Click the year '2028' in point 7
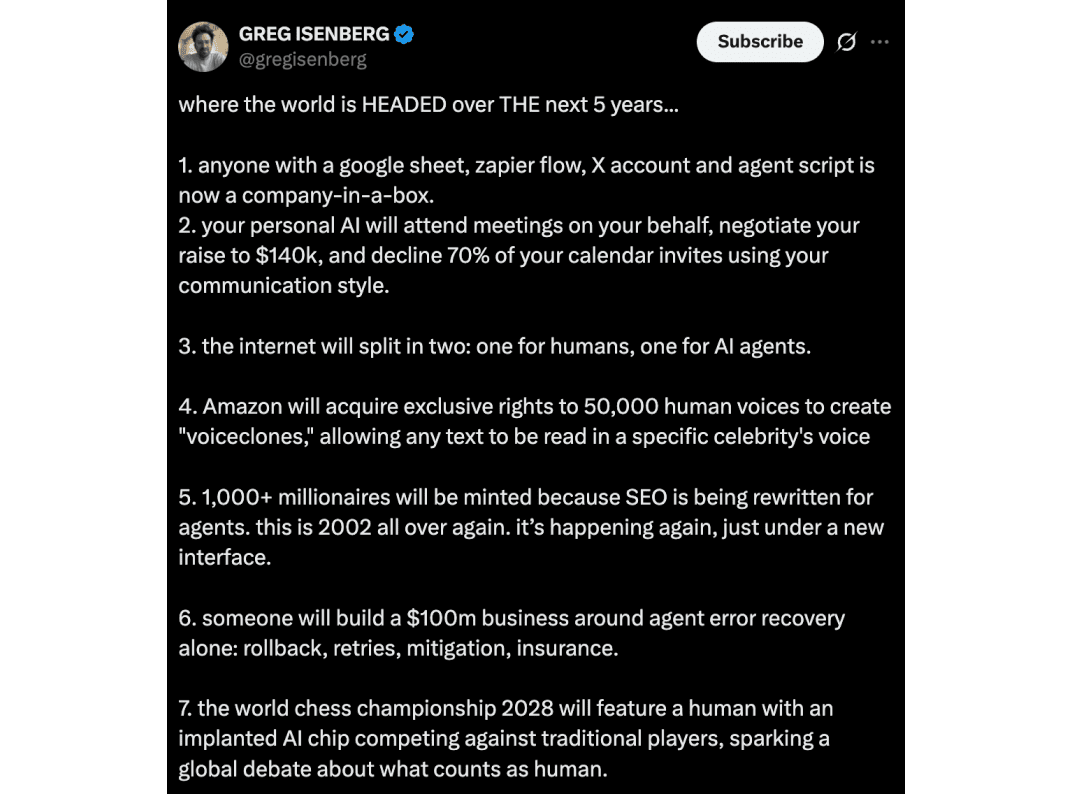 (x=526, y=709)
